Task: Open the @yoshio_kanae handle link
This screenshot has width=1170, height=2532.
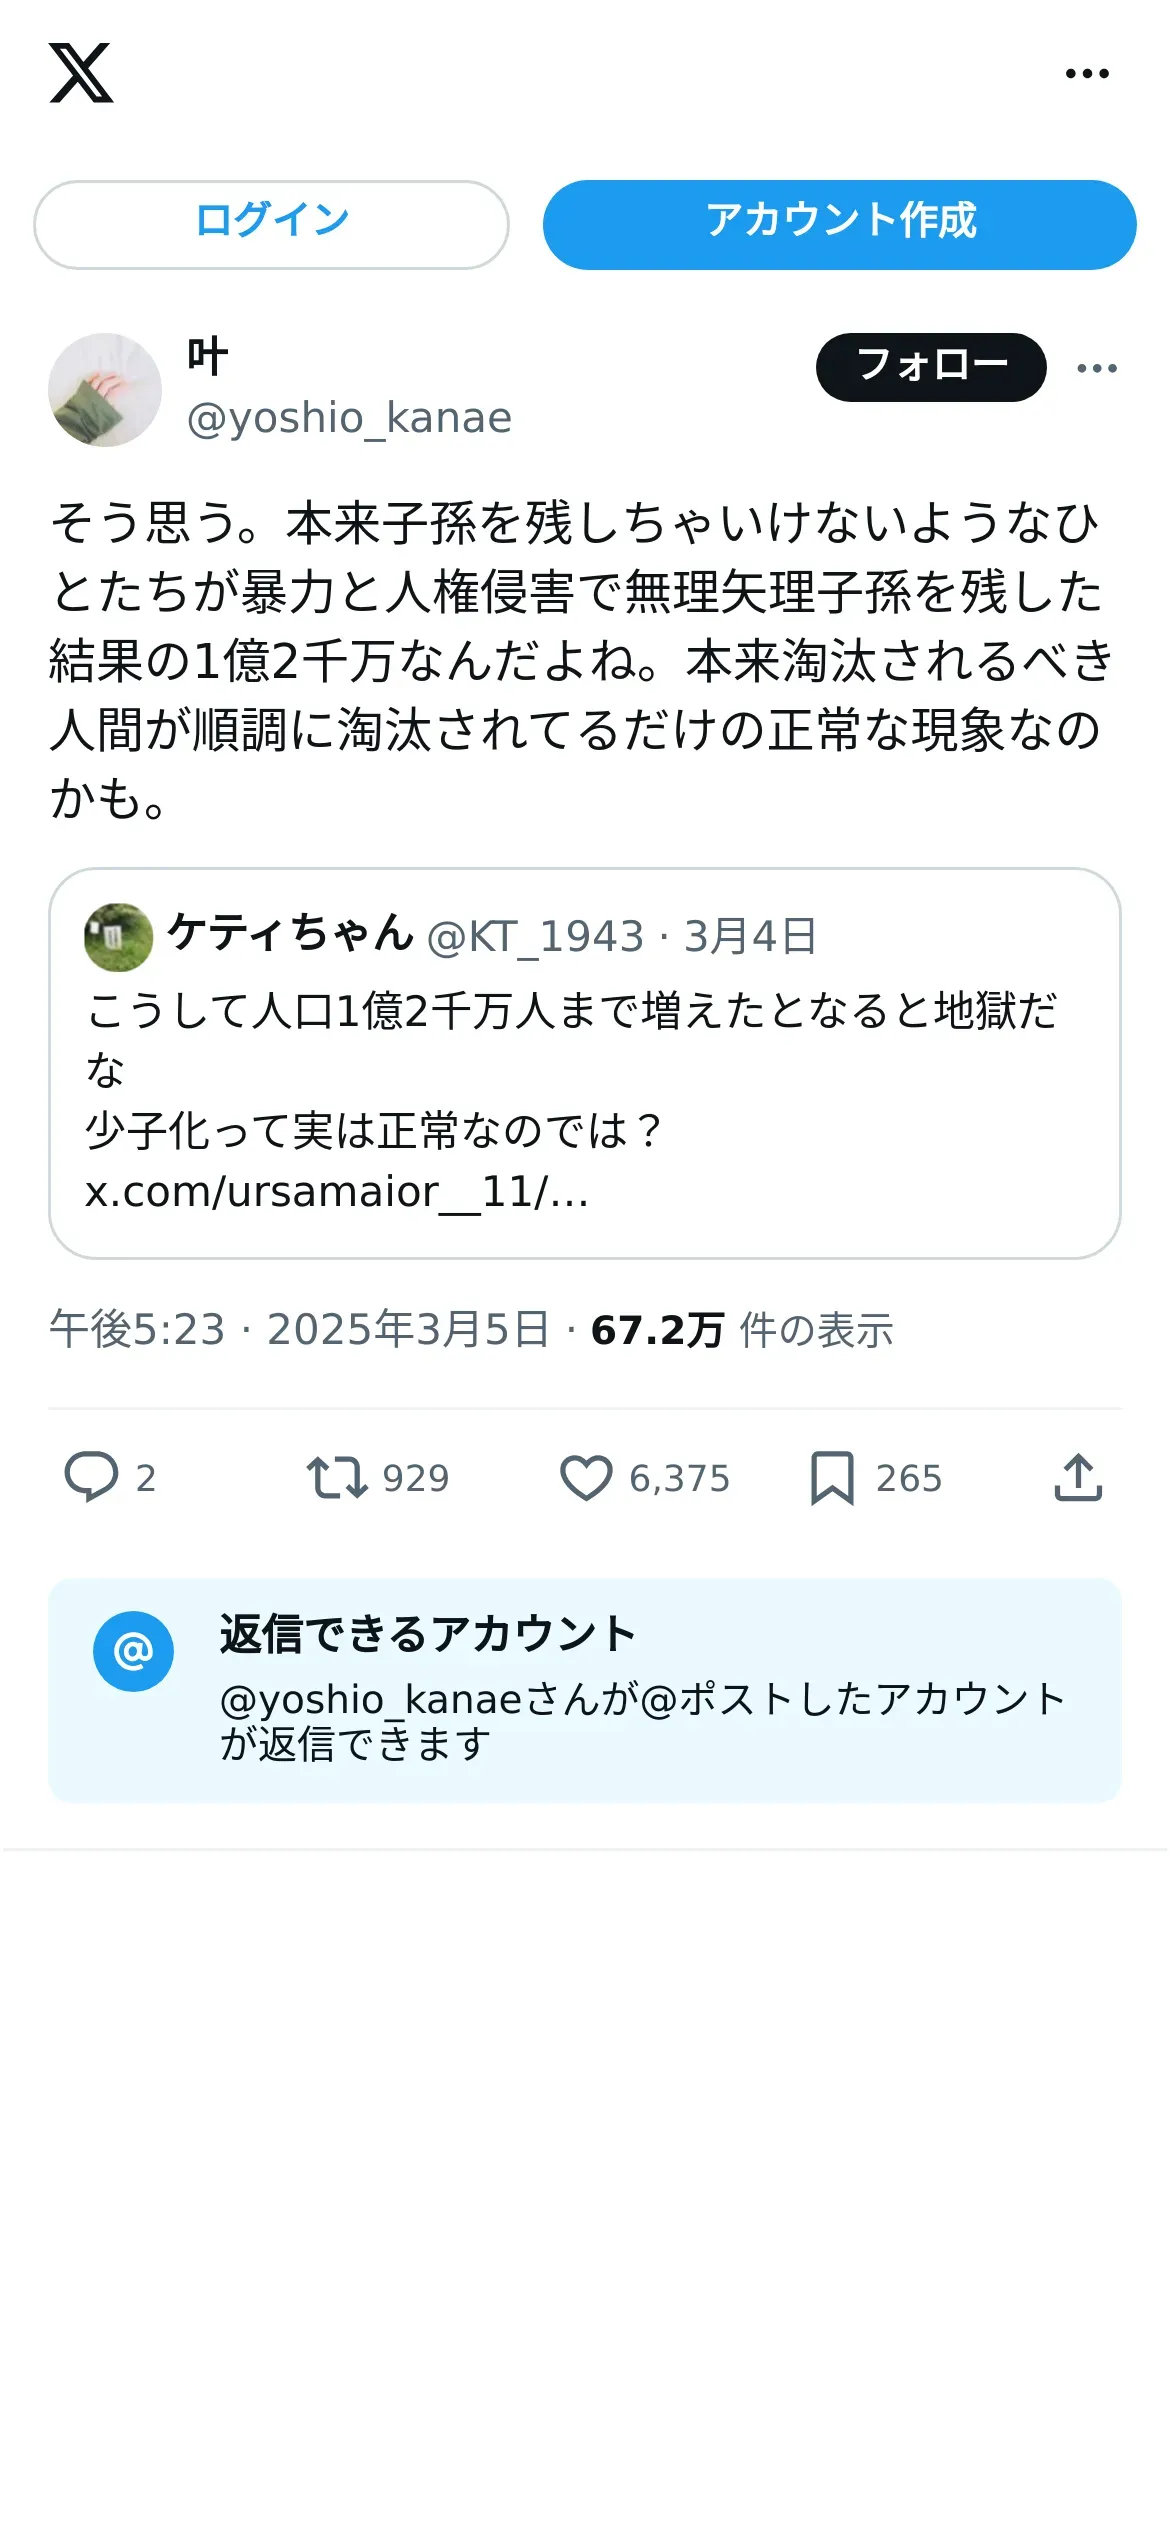Action: pos(349,418)
